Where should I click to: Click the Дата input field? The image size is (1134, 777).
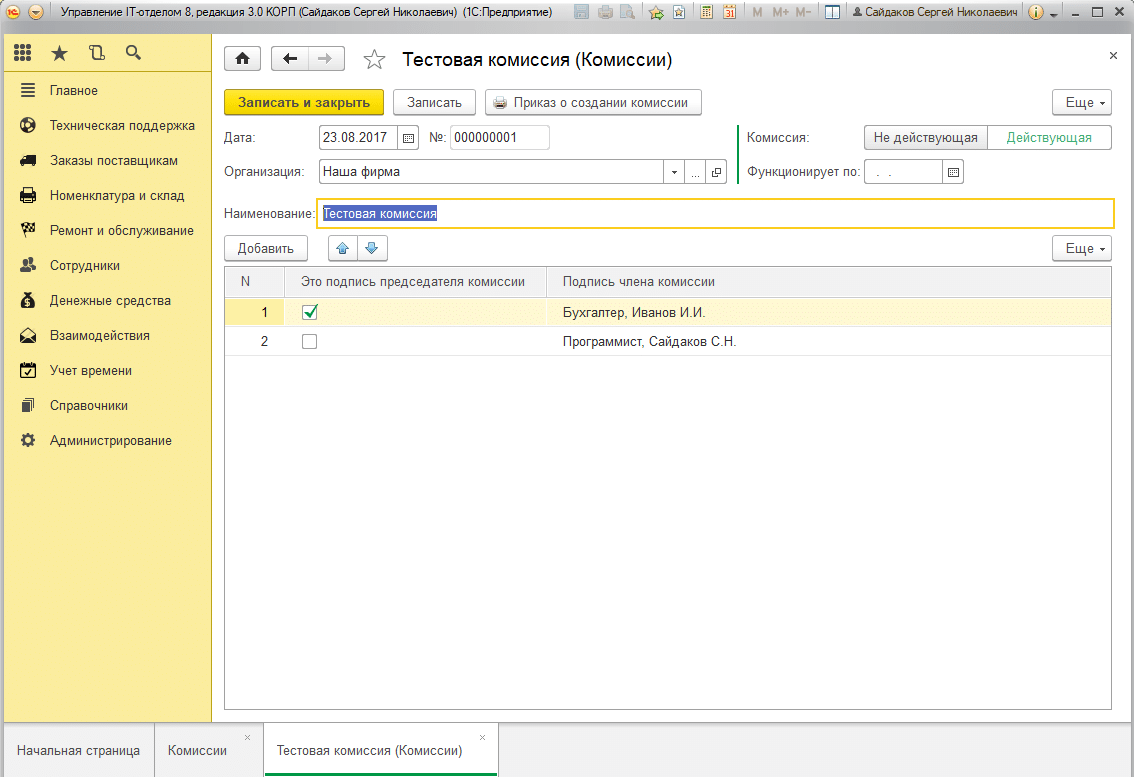point(359,137)
